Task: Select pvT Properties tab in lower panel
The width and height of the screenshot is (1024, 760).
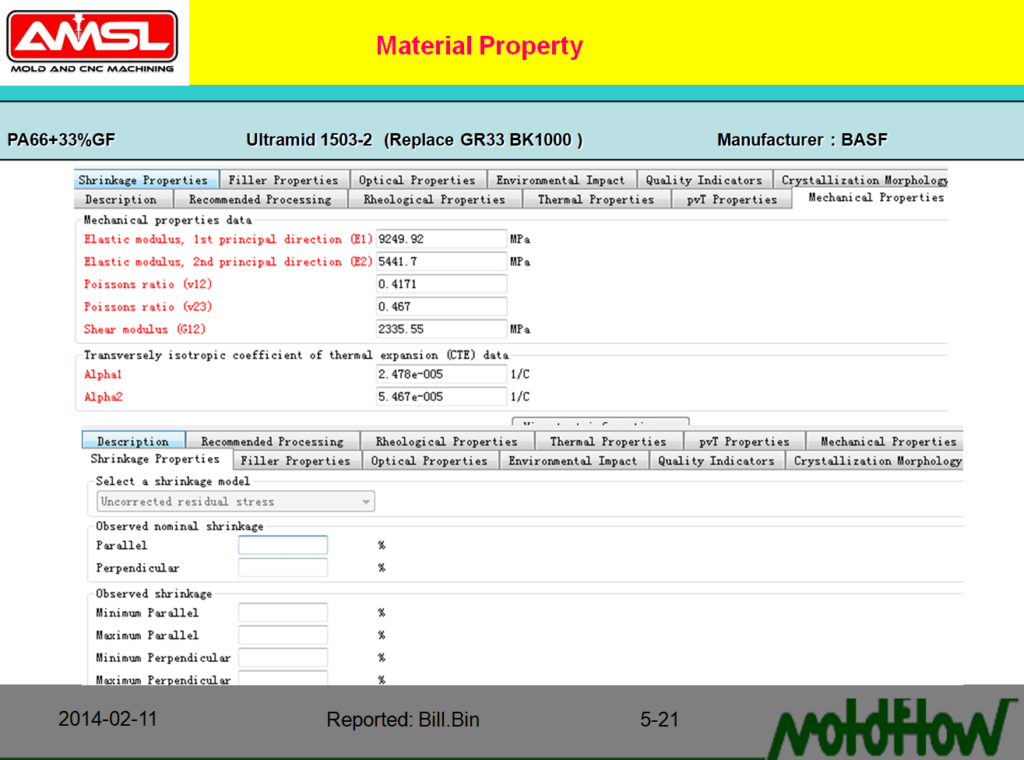Action: tap(744, 441)
